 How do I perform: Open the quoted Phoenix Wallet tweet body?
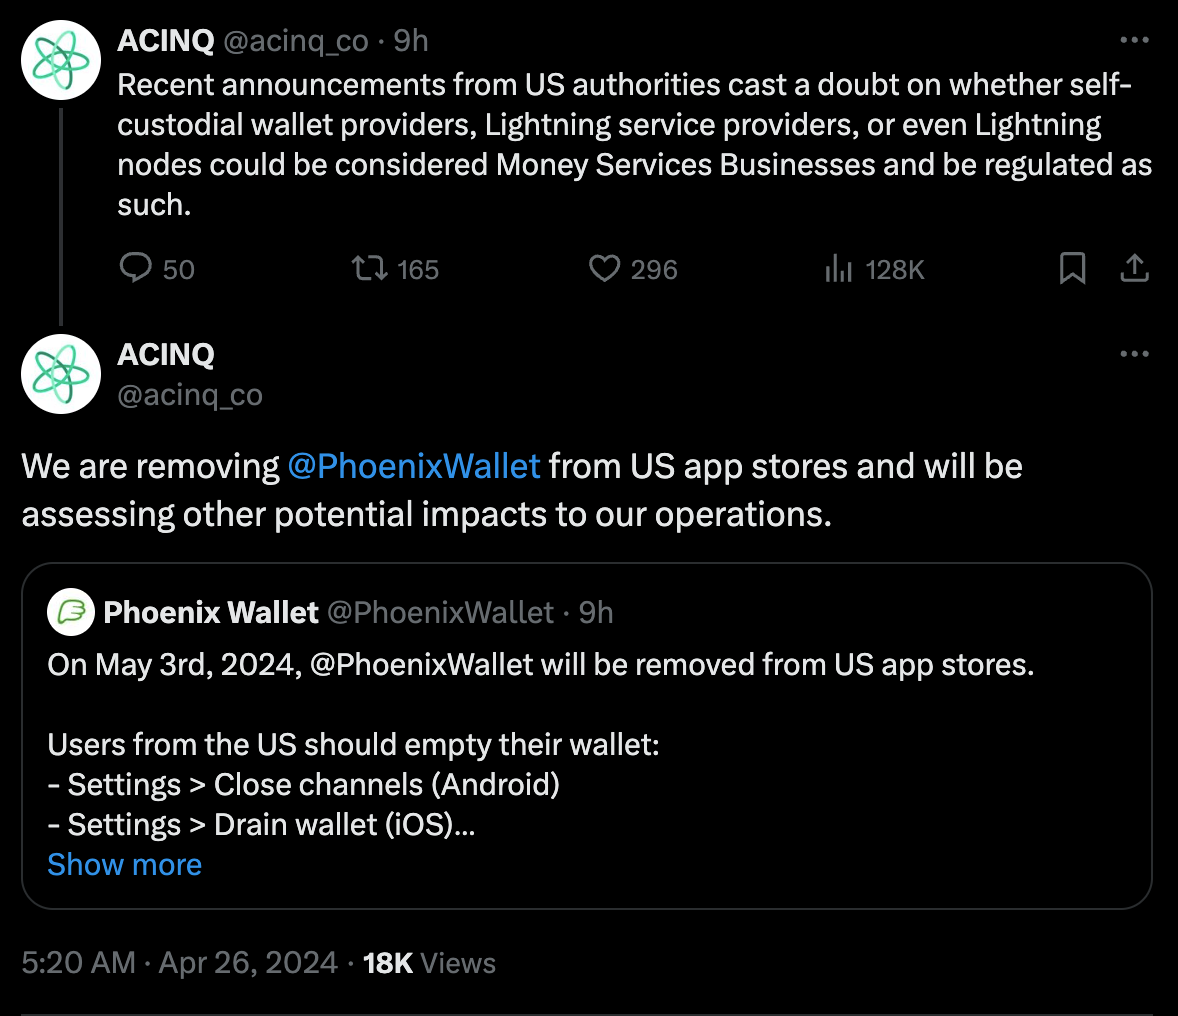pyautogui.click(x=540, y=745)
